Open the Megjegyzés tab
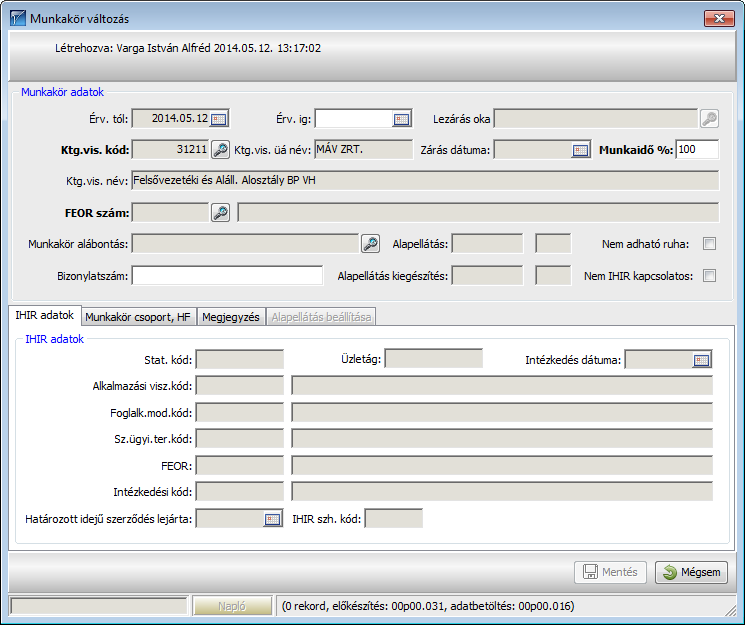Screen dimensions: 745x625 pyautogui.click(x=231, y=317)
